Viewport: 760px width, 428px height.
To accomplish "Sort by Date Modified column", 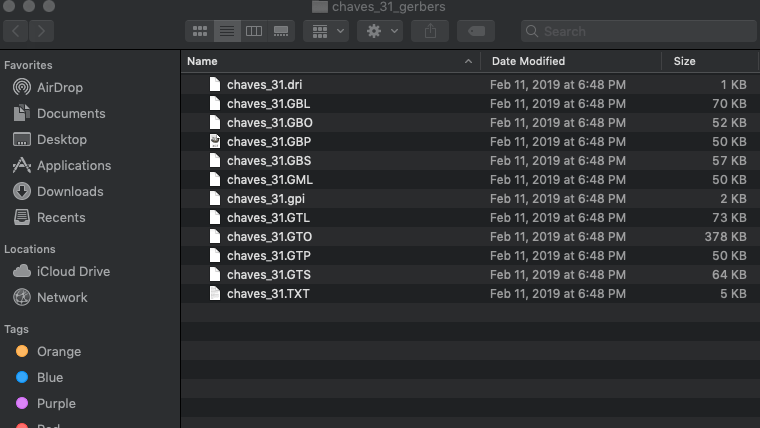I will (570, 61).
